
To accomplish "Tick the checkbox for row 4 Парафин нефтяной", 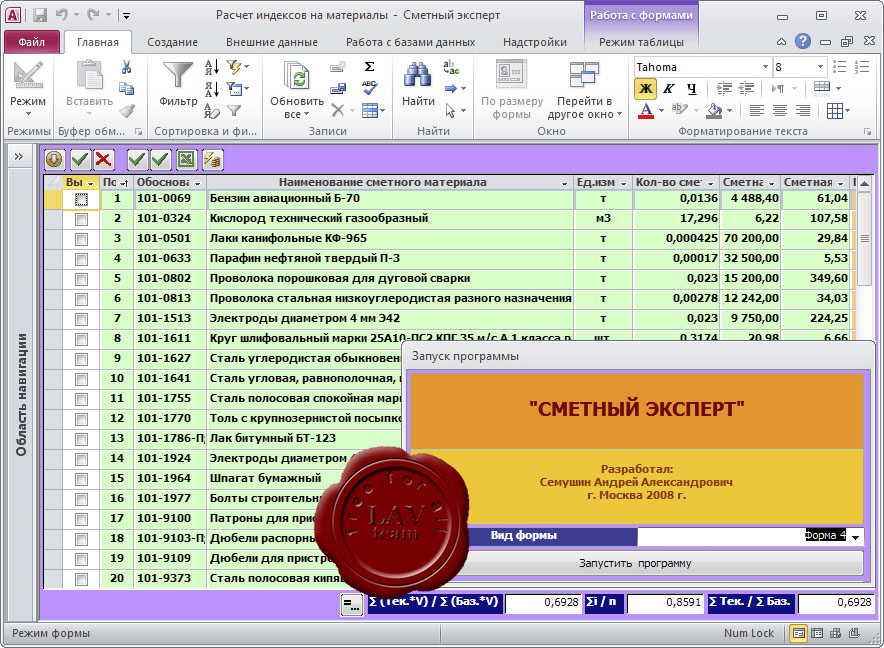I will click(x=81, y=259).
